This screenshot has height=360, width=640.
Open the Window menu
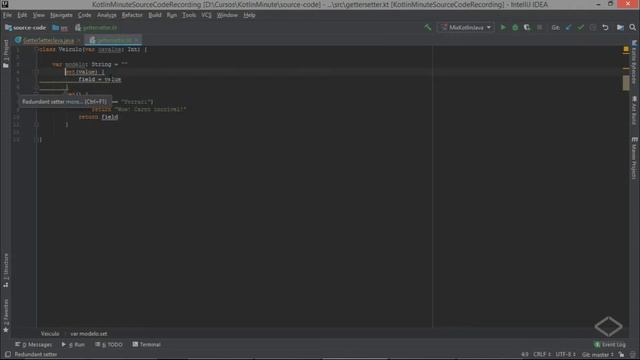[x=227, y=15]
